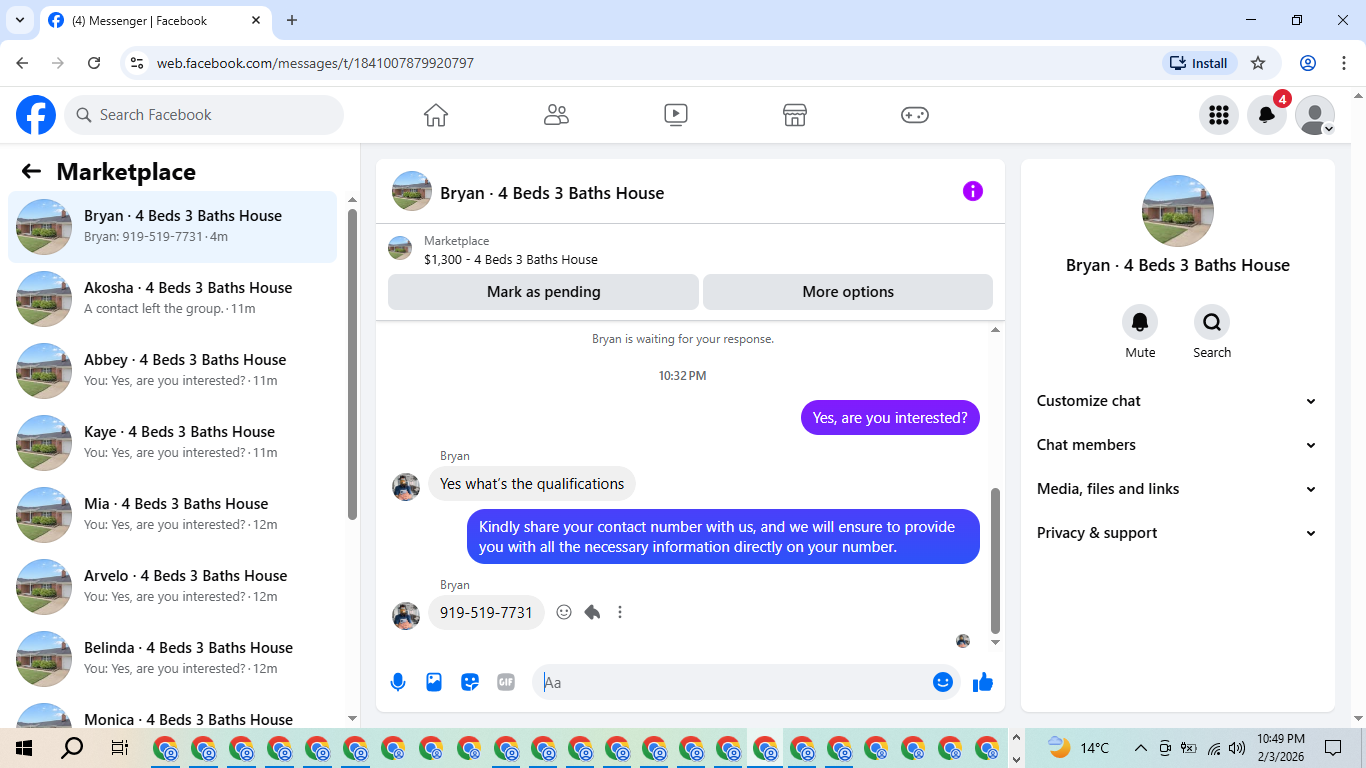Expand Customize chat section

pyautogui.click(x=1178, y=401)
